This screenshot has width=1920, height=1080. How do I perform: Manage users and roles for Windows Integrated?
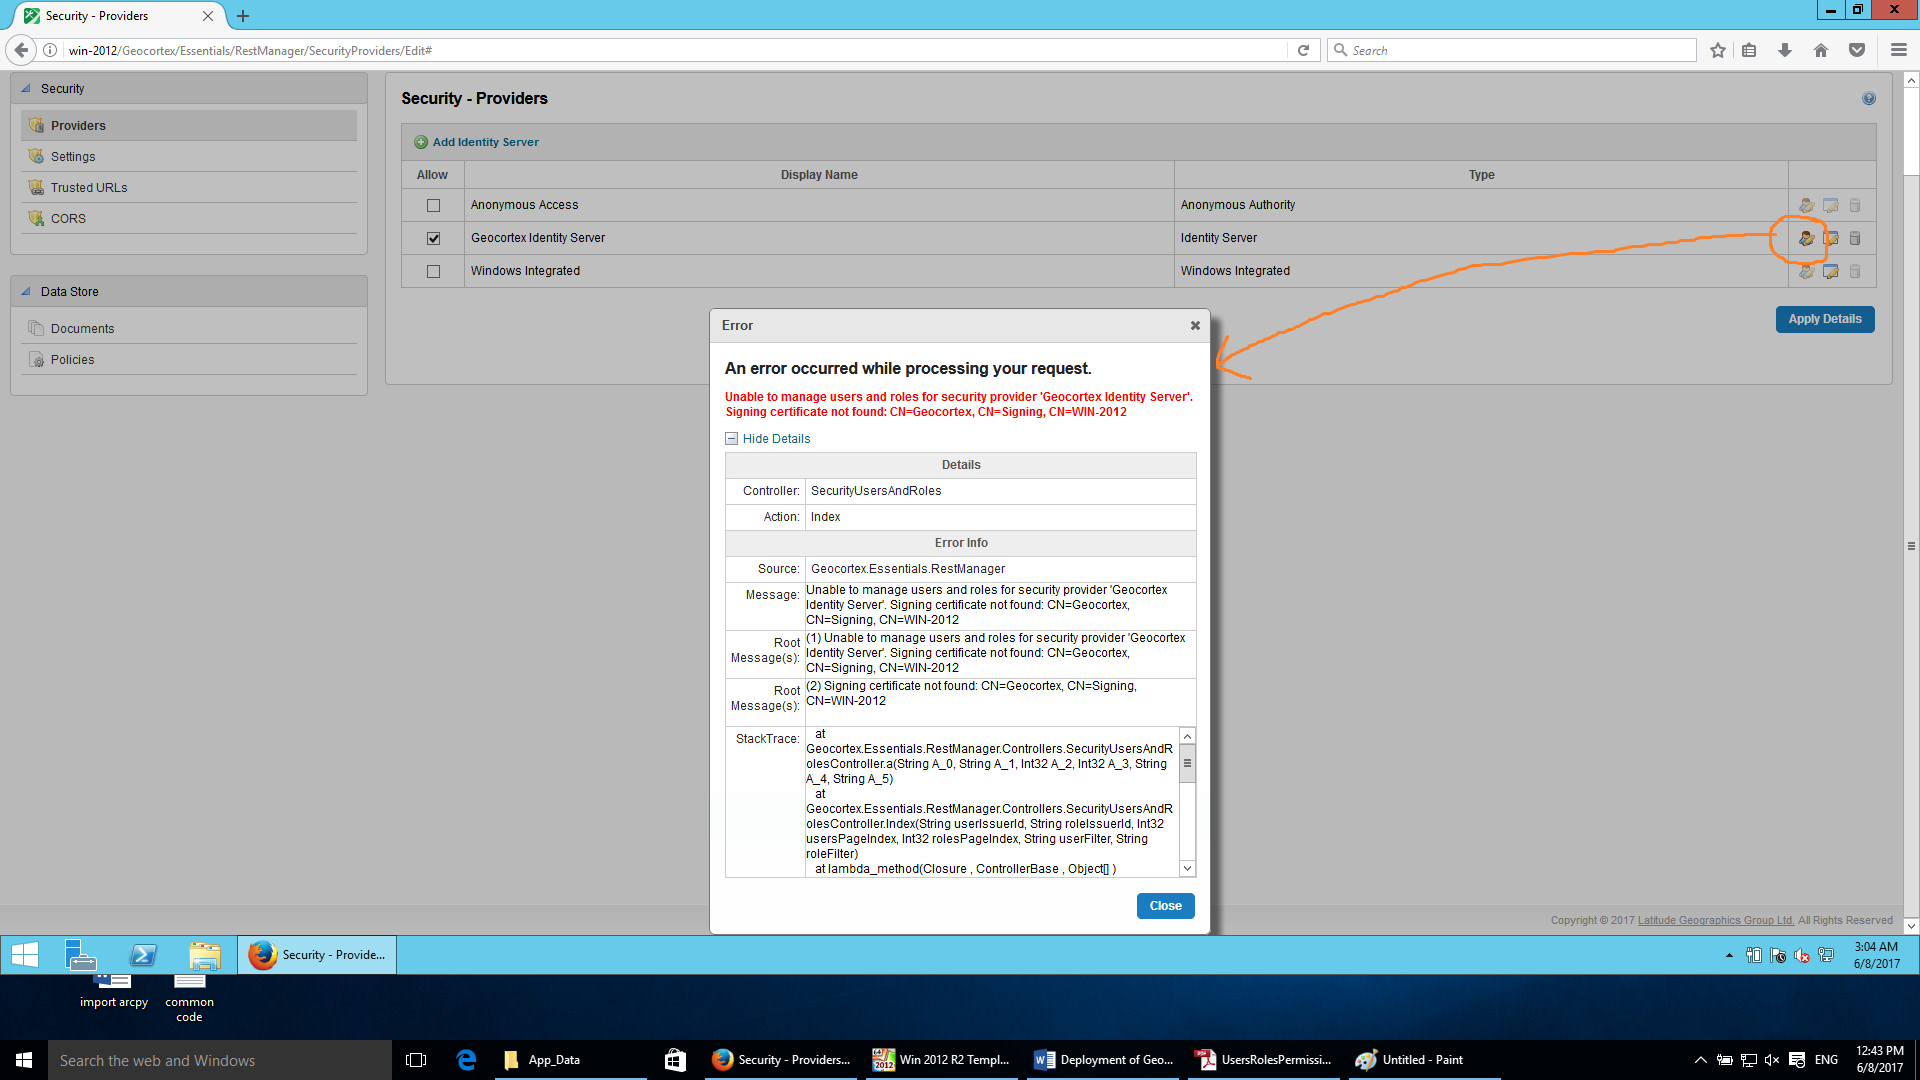[1806, 271]
